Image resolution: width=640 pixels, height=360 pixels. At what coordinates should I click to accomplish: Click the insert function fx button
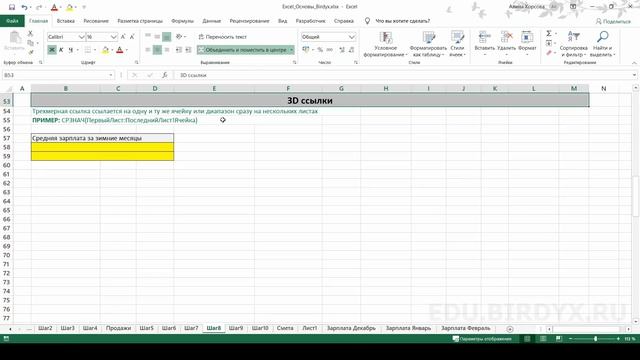point(164,75)
